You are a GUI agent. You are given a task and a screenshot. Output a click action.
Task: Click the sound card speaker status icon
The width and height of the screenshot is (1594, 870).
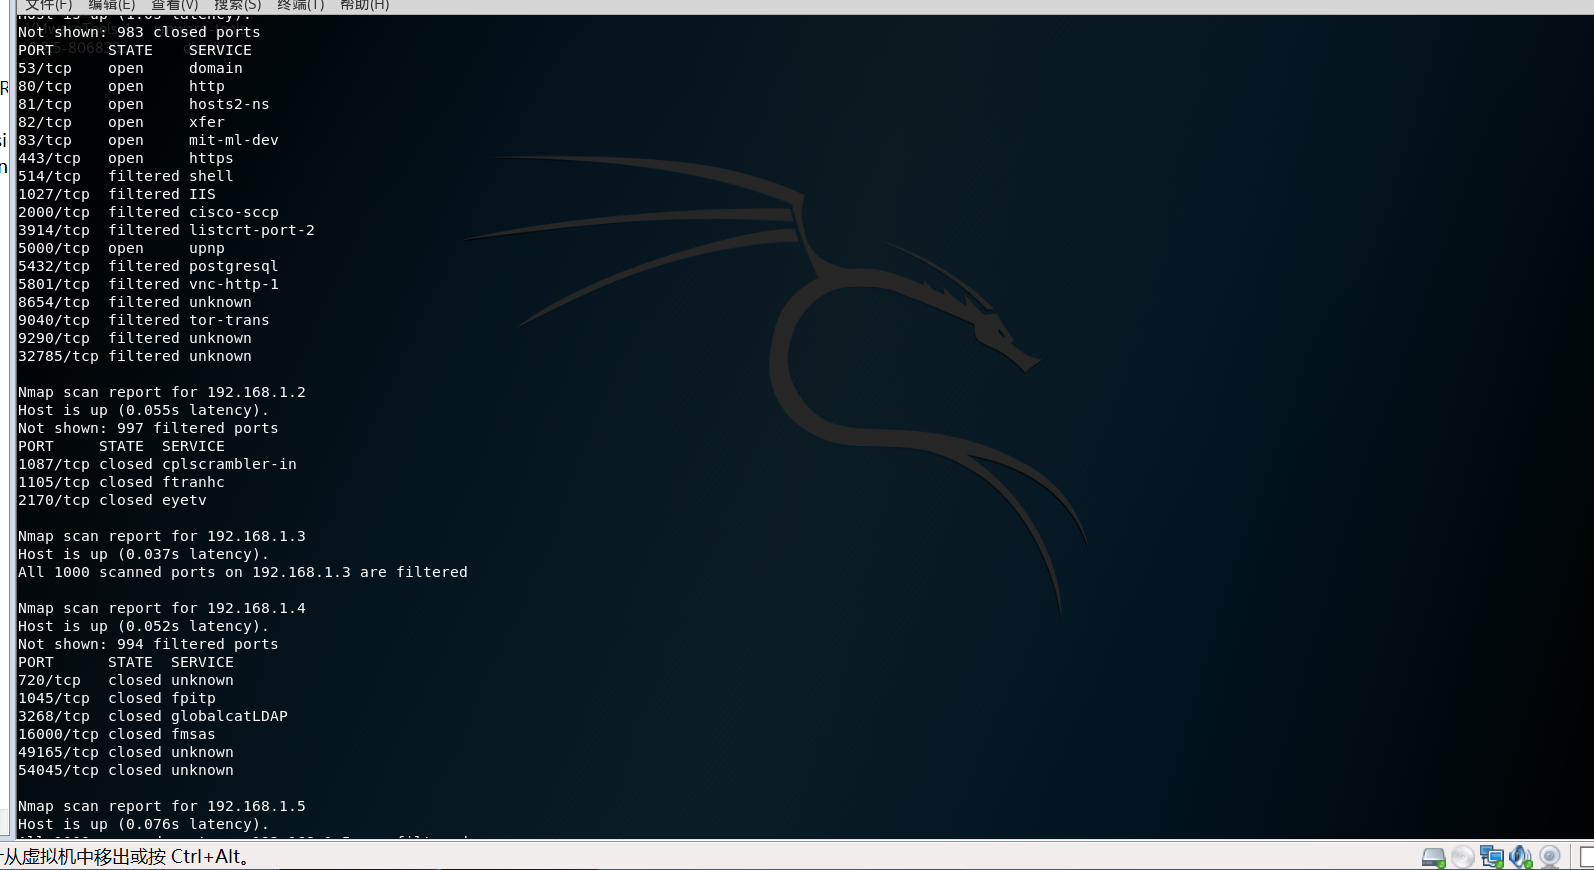click(x=1521, y=857)
